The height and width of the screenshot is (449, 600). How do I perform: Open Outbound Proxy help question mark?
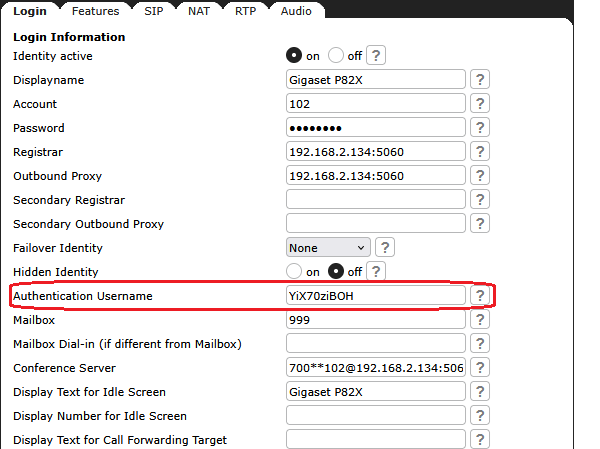tap(480, 176)
